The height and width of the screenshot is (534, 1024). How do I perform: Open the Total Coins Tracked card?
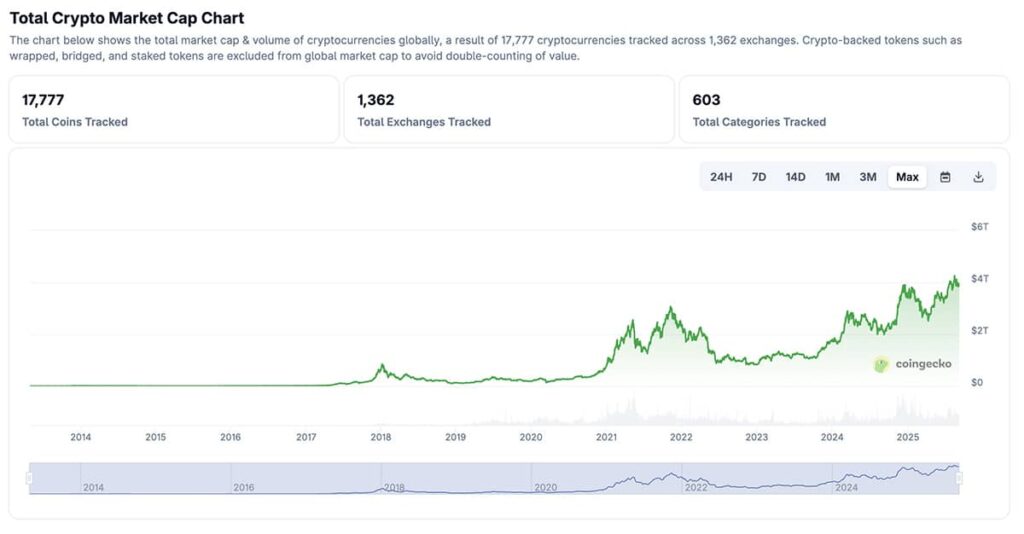point(174,109)
